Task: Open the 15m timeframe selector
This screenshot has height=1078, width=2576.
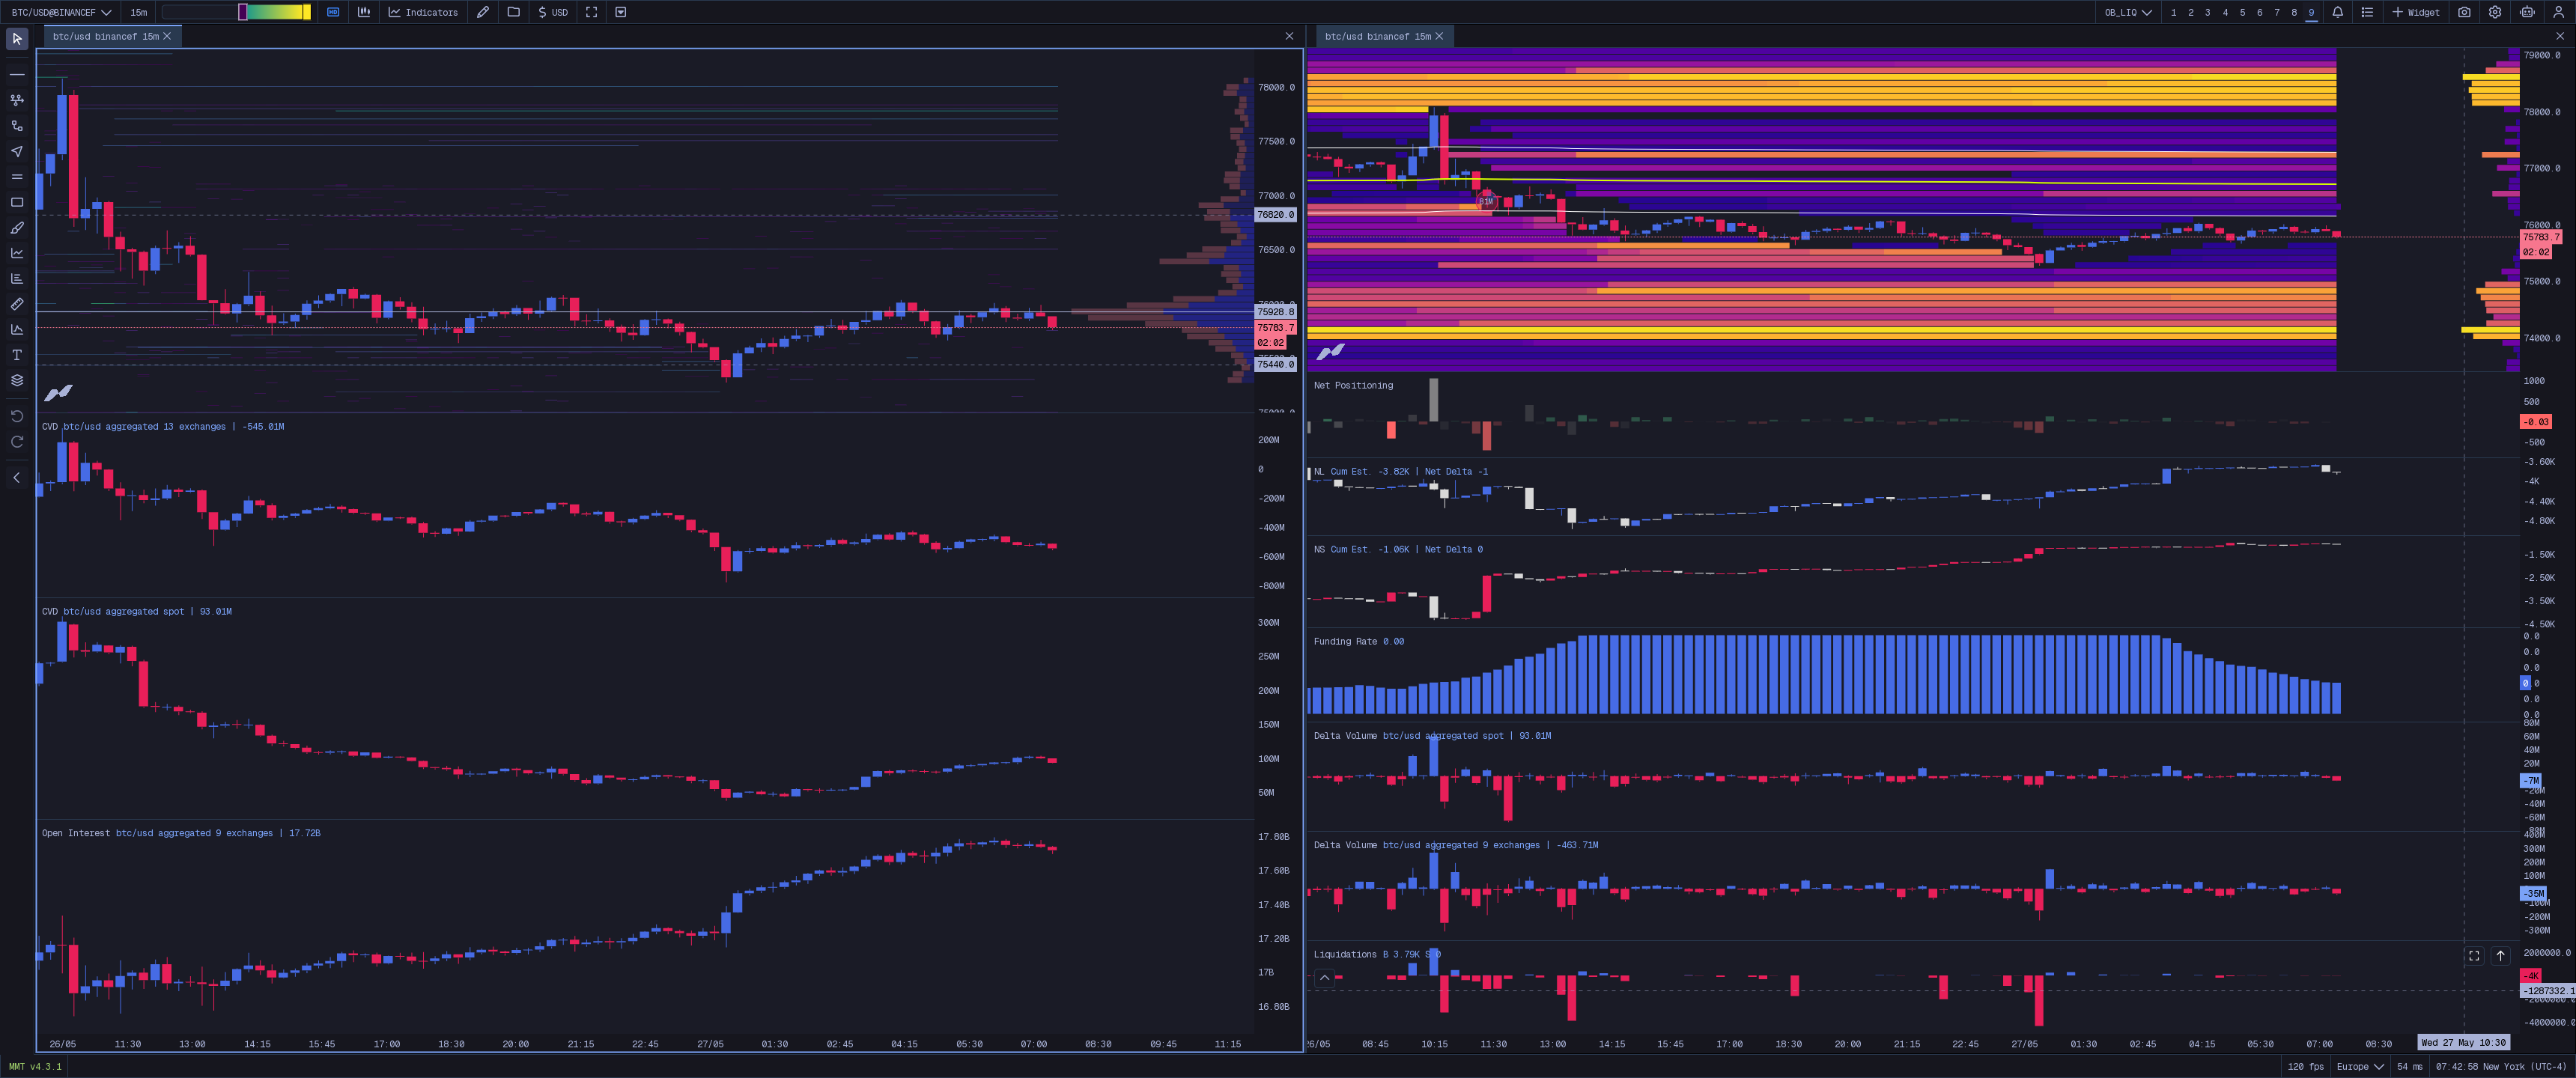Action: point(139,12)
